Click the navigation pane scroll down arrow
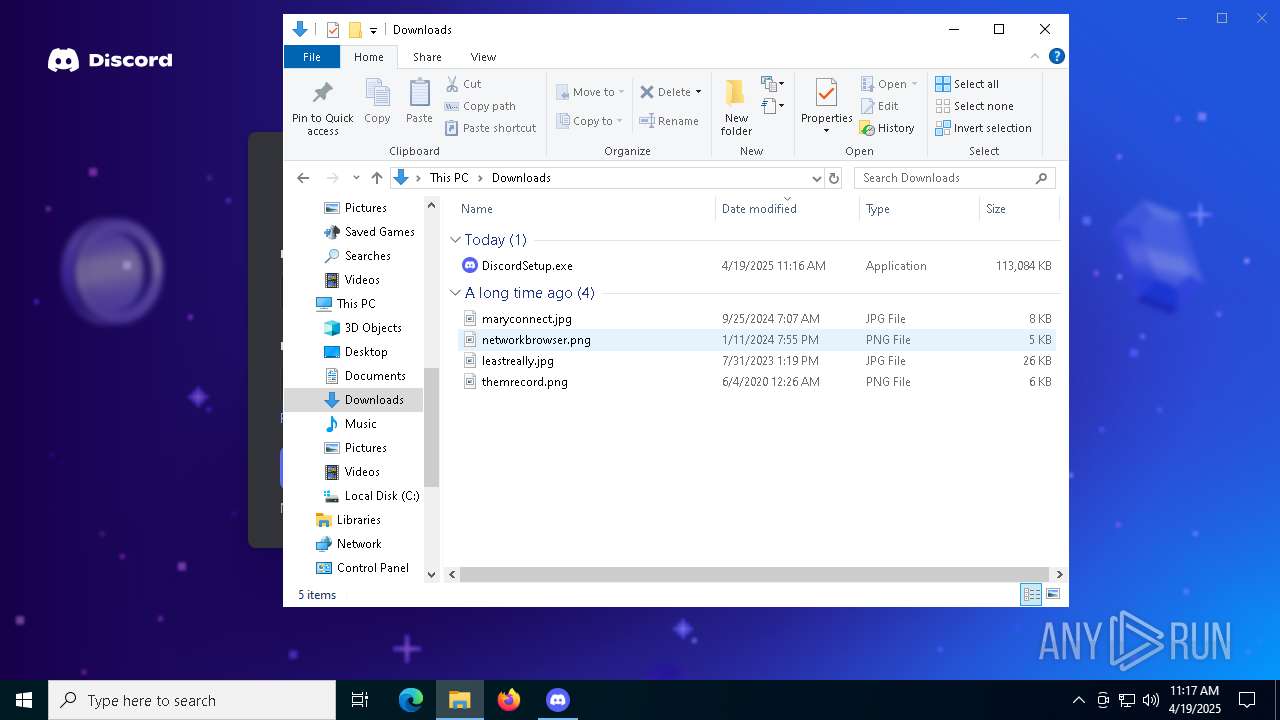The image size is (1280, 720). pos(432,575)
